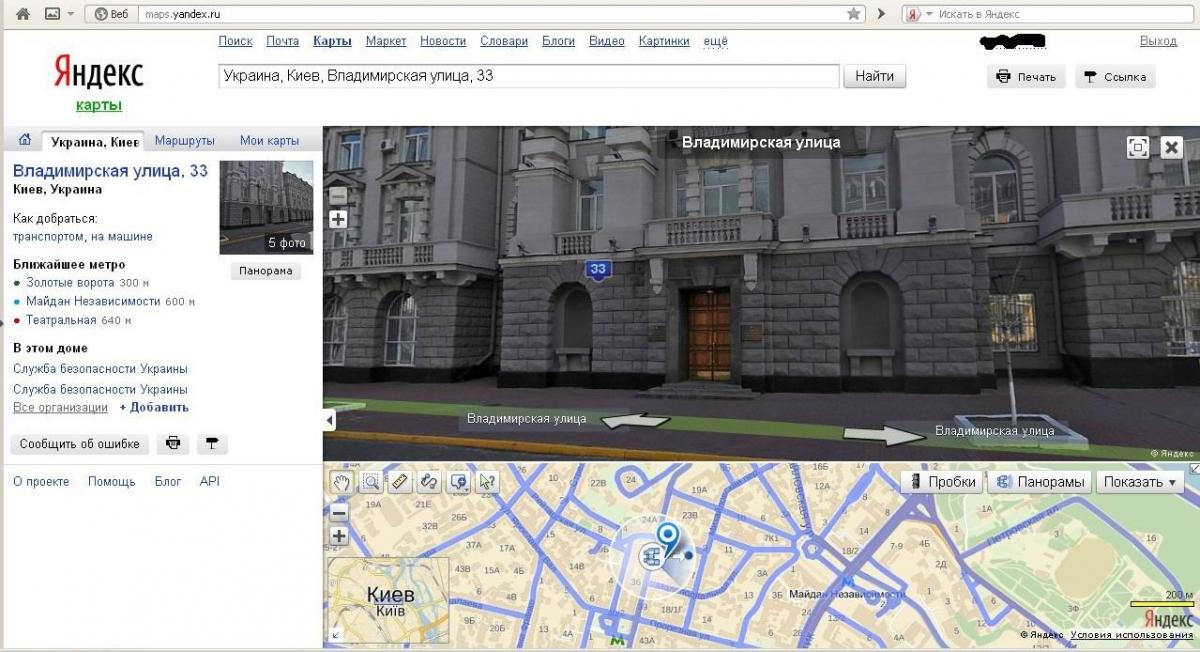Open the Видео service link
This screenshot has width=1200, height=652.
click(607, 41)
